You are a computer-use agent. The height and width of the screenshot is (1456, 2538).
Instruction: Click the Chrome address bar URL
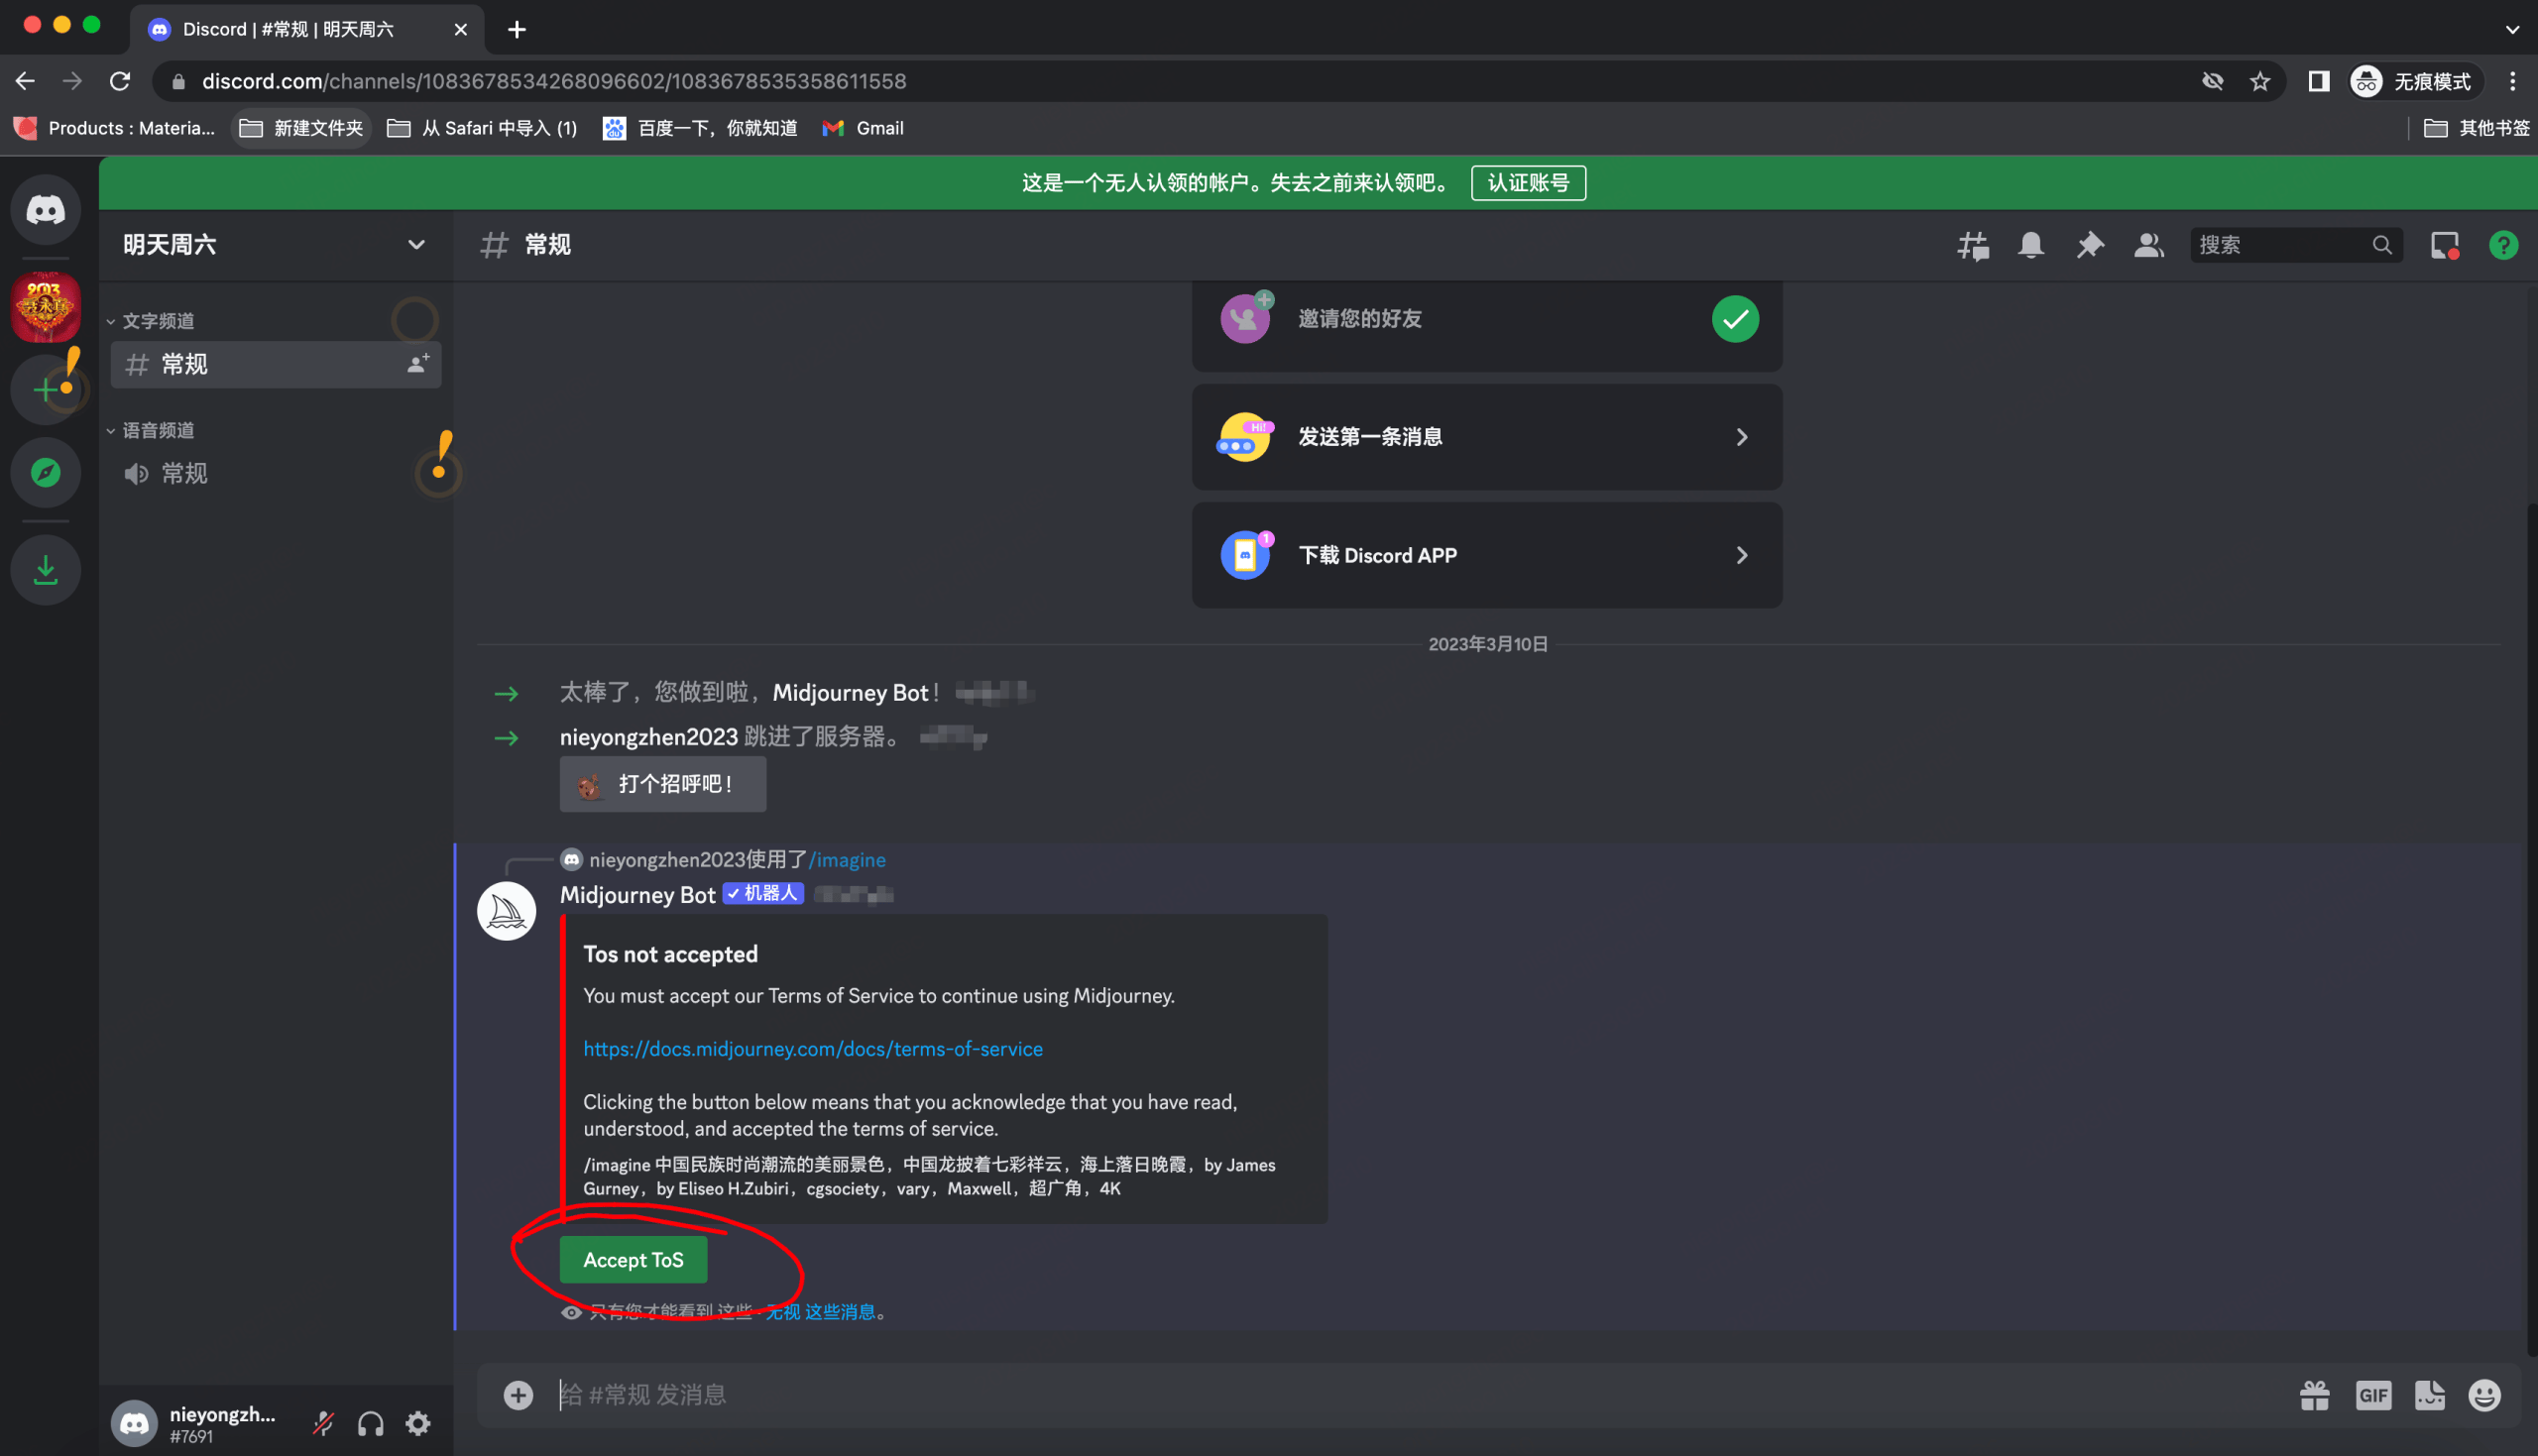(554, 81)
